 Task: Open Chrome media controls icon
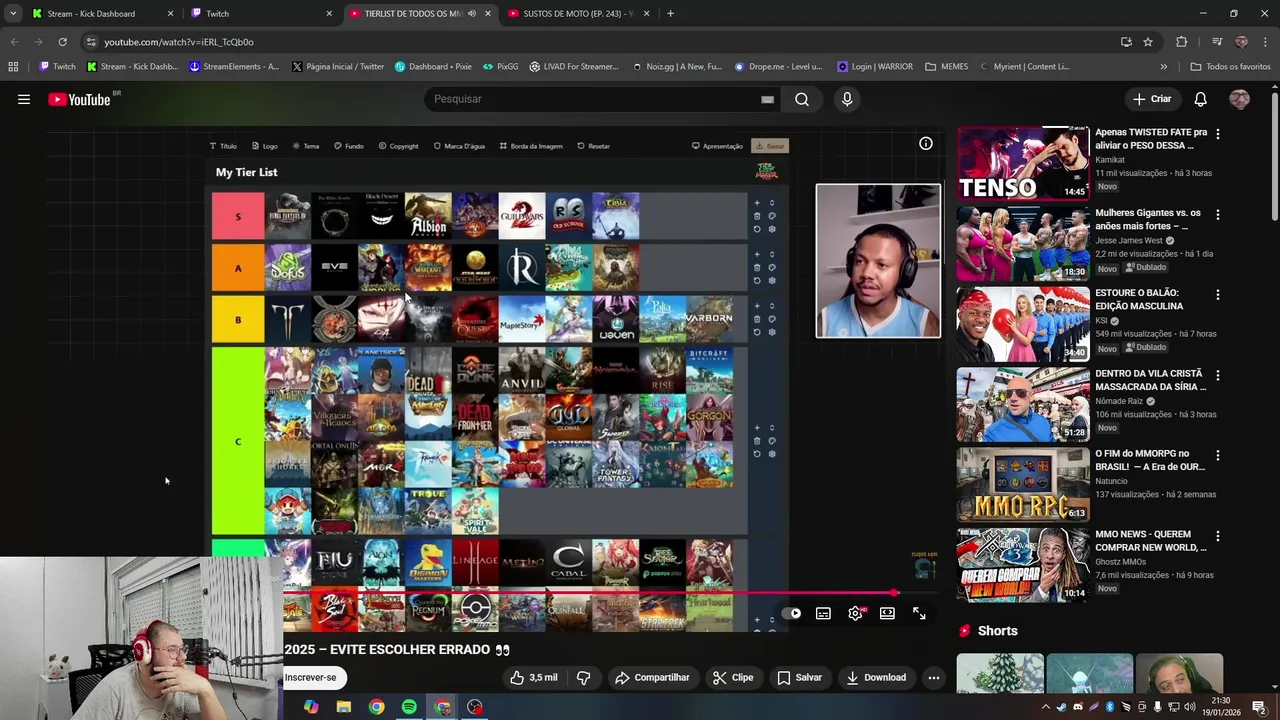point(1217,42)
